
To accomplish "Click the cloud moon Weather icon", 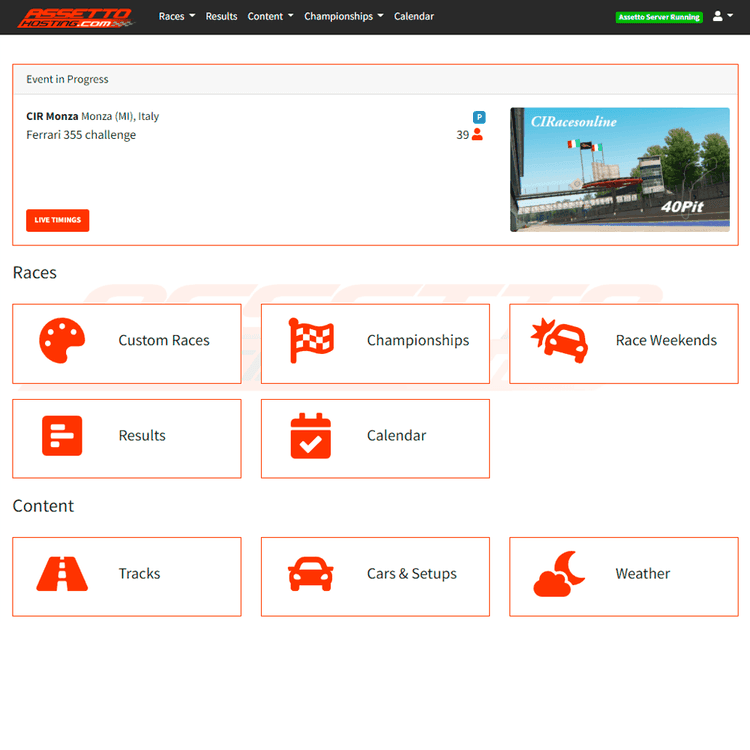I will [x=559, y=574].
